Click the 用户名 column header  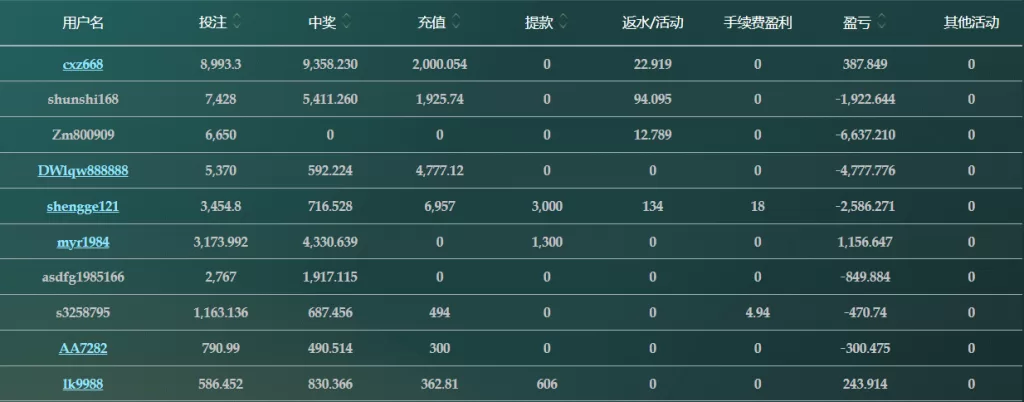[83, 23]
